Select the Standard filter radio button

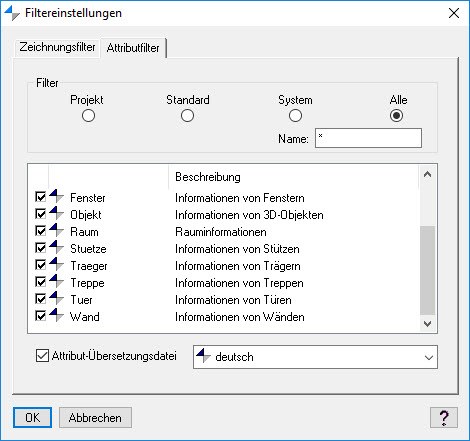[187, 116]
